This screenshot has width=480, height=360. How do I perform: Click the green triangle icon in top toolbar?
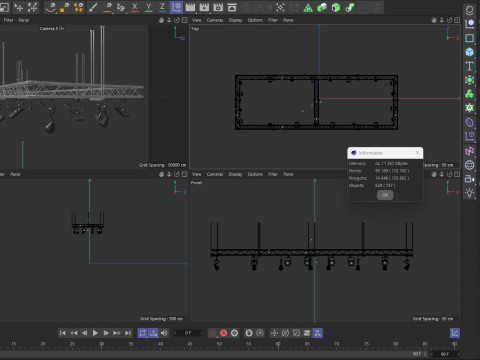(x=308, y=7)
